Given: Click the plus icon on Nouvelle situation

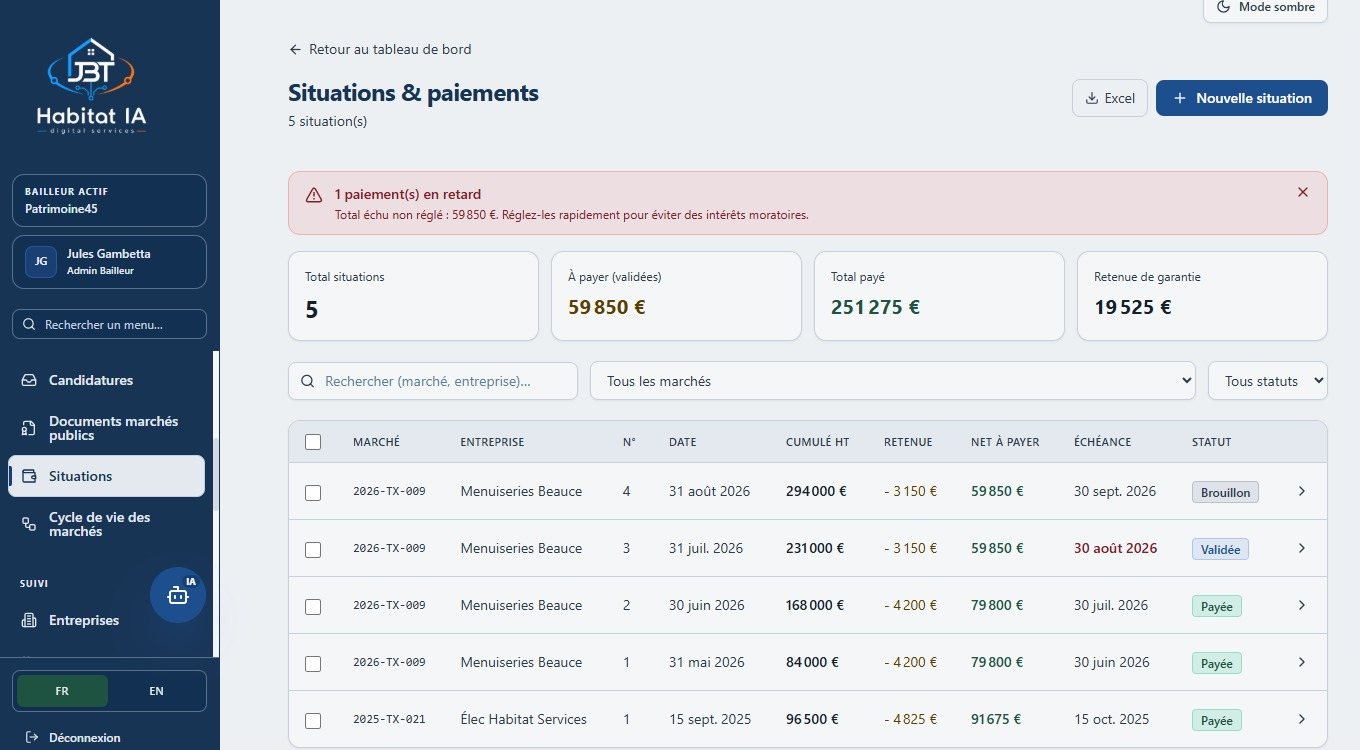Looking at the screenshot, I should 1180,98.
